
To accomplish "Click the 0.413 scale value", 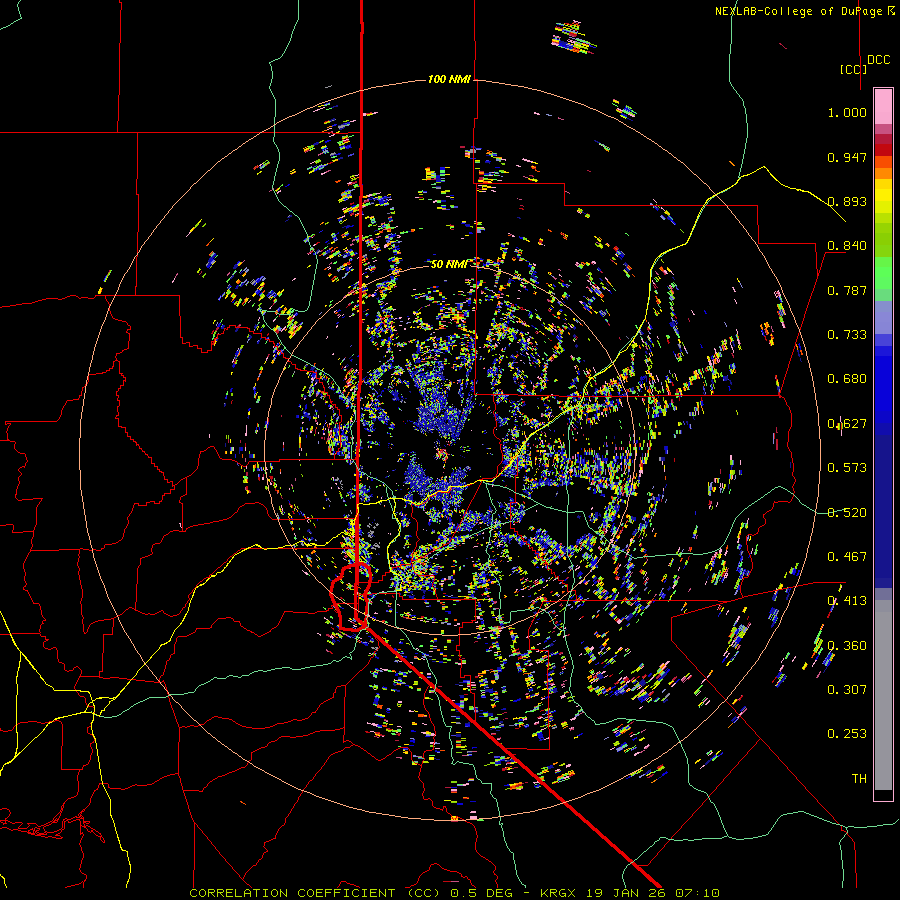I will coord(847,601).
